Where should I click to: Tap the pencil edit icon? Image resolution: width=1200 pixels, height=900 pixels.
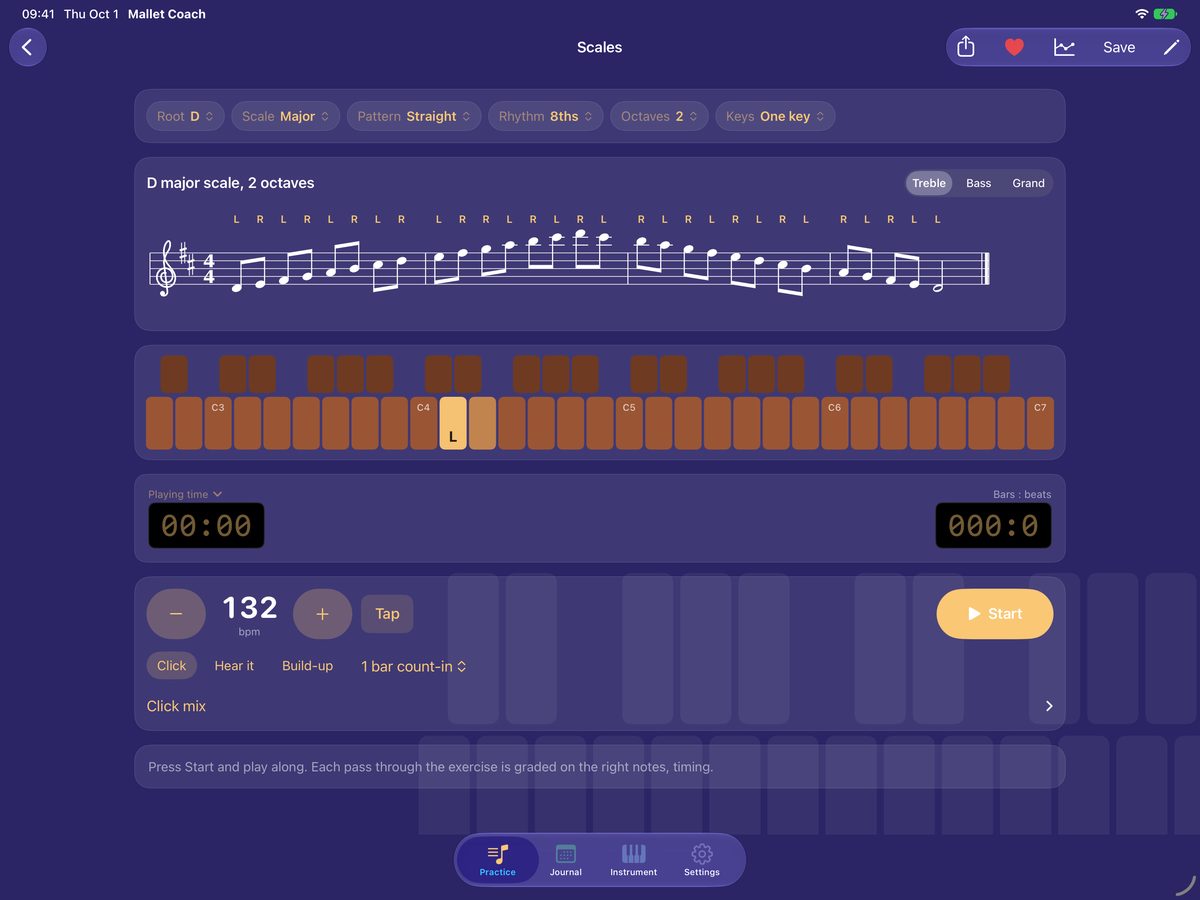(1171, 47)
